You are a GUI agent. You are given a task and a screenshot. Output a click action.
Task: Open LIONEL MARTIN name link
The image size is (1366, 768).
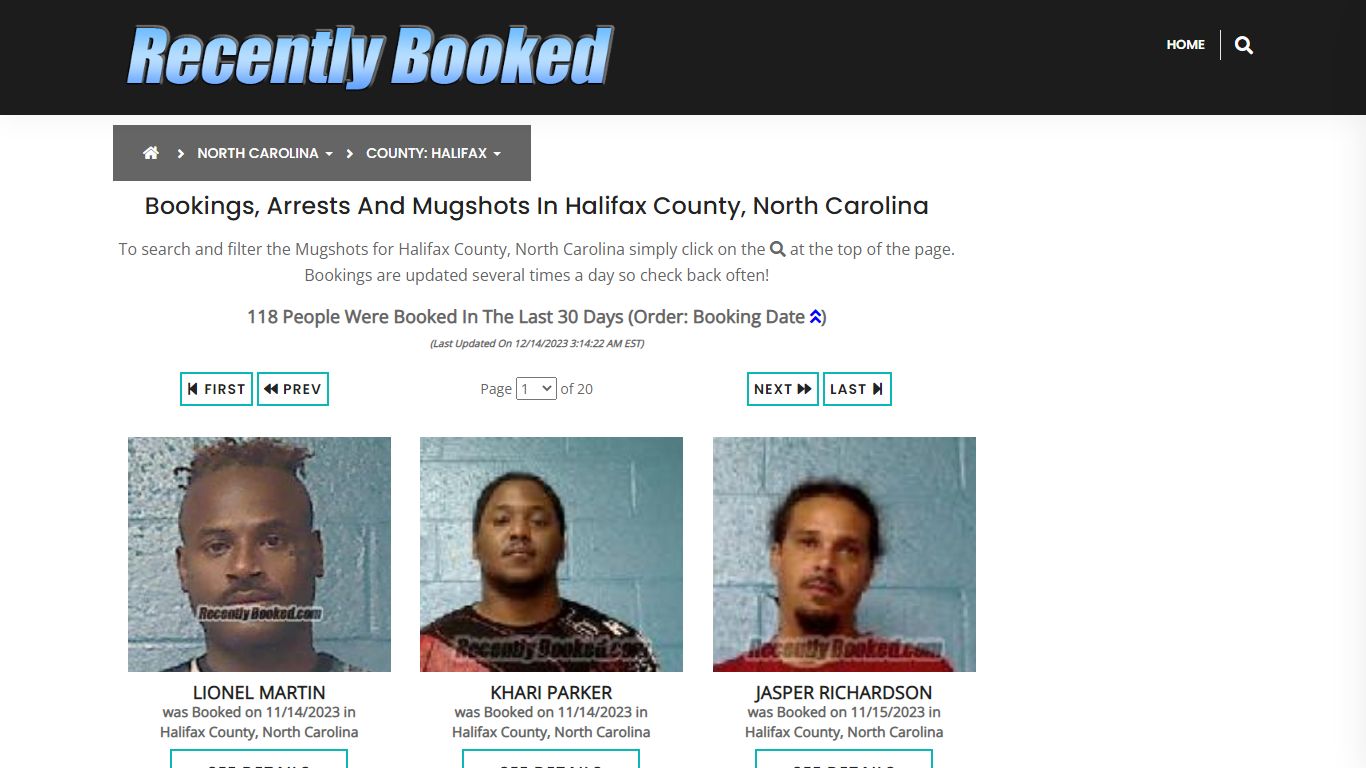tap(259, 692)
